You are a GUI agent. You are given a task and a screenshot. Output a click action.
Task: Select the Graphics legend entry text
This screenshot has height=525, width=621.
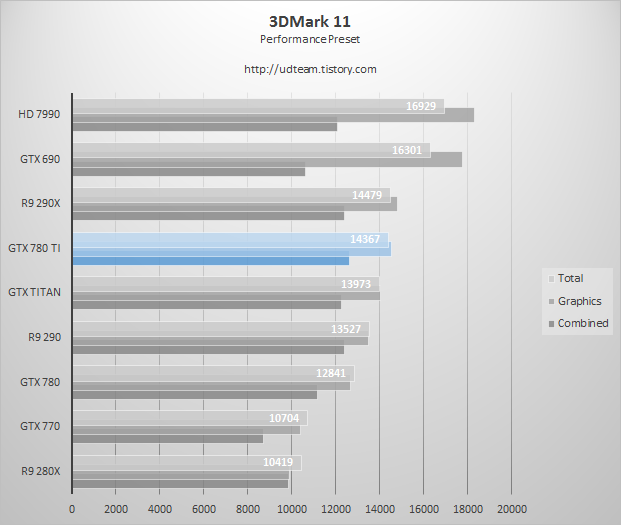580,301
